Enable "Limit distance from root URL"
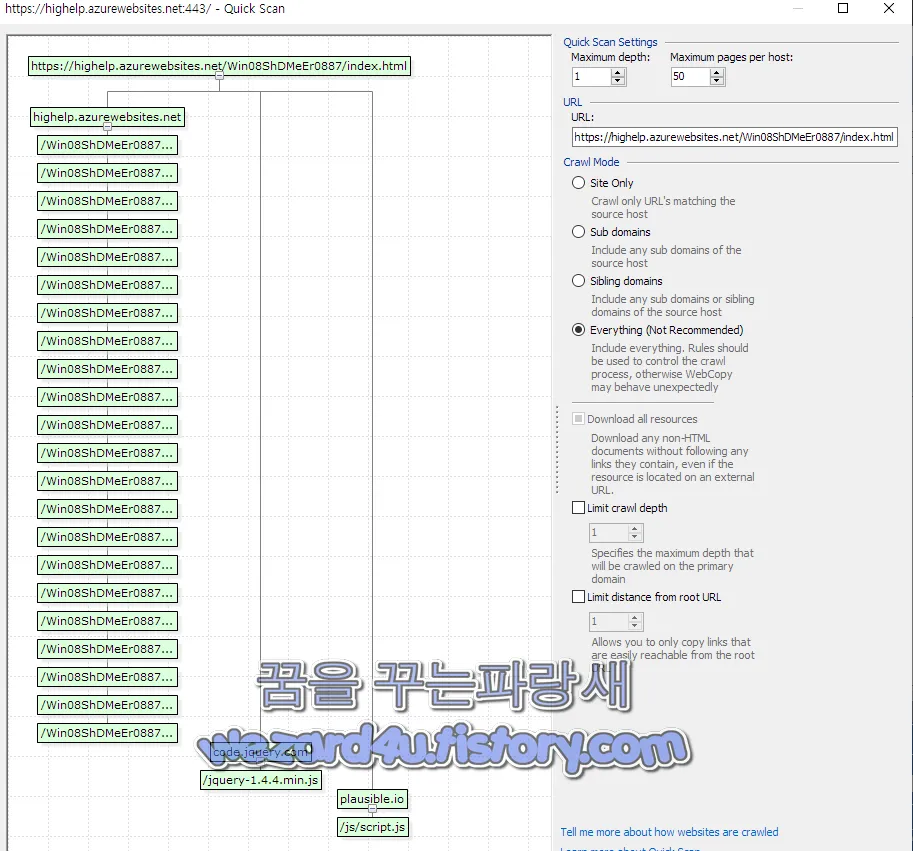The image size is (913, 851). click(x=577, y=596)
